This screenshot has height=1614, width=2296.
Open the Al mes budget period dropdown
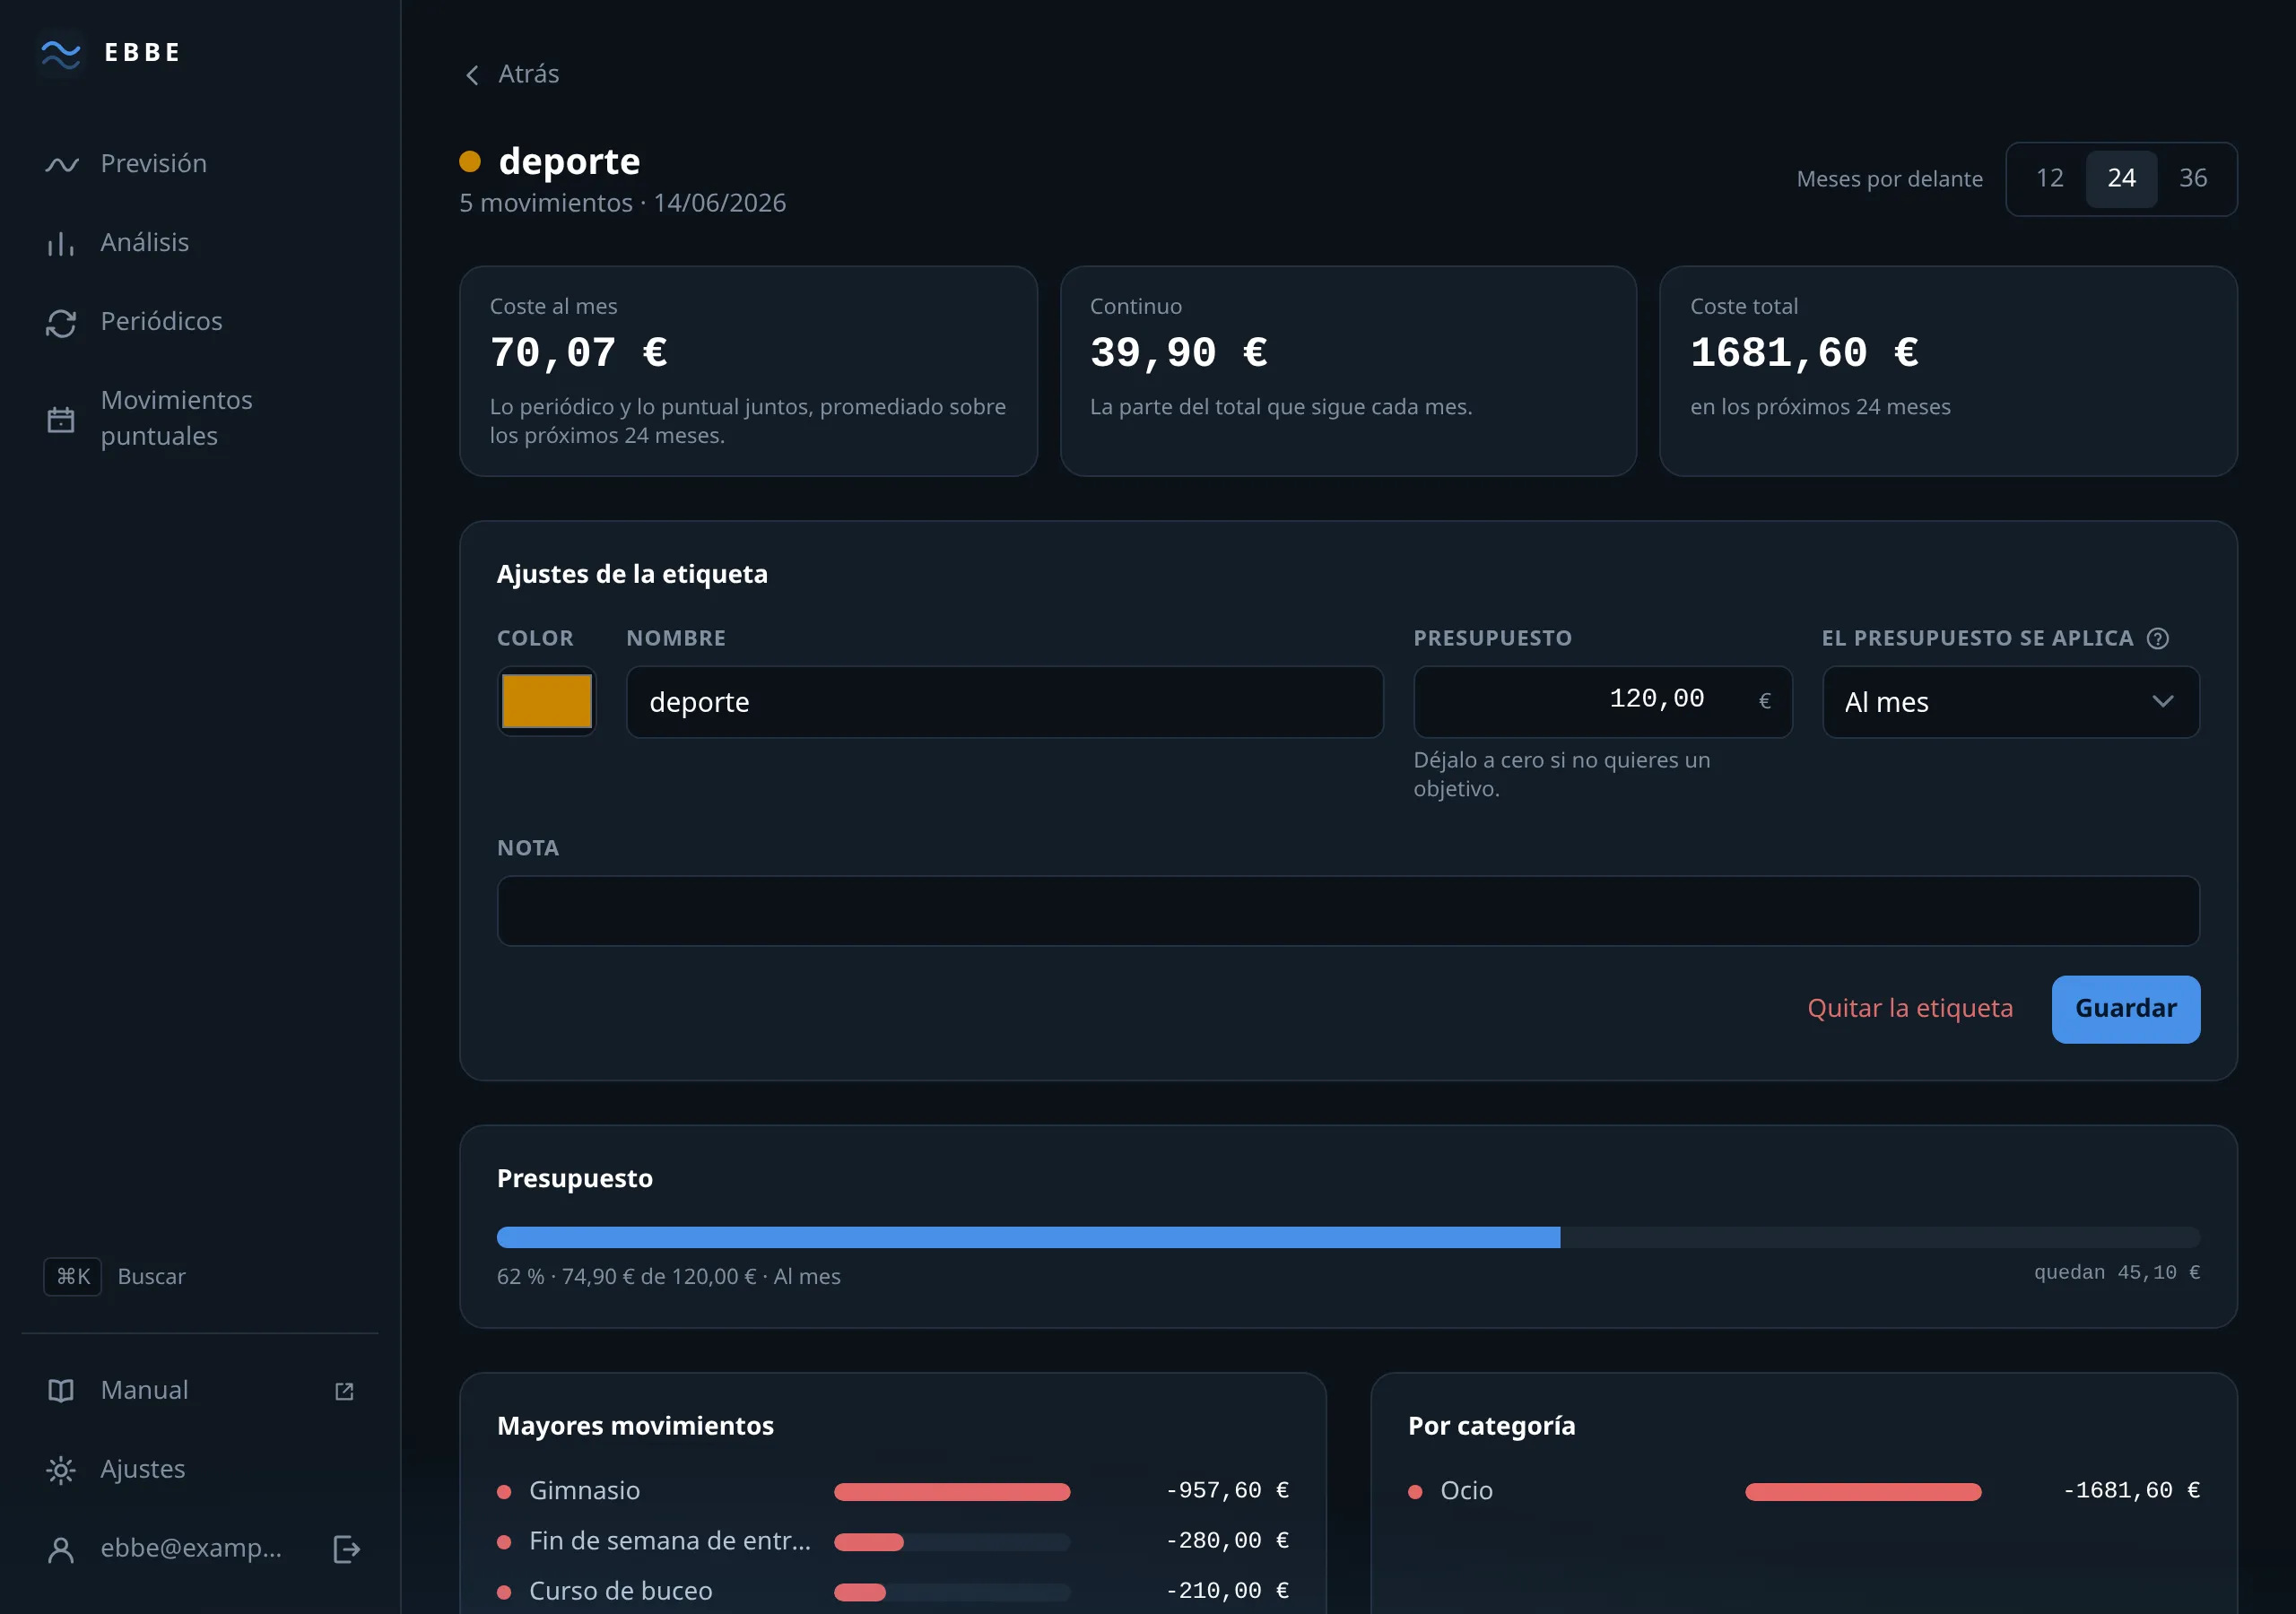coord(2011,702)
